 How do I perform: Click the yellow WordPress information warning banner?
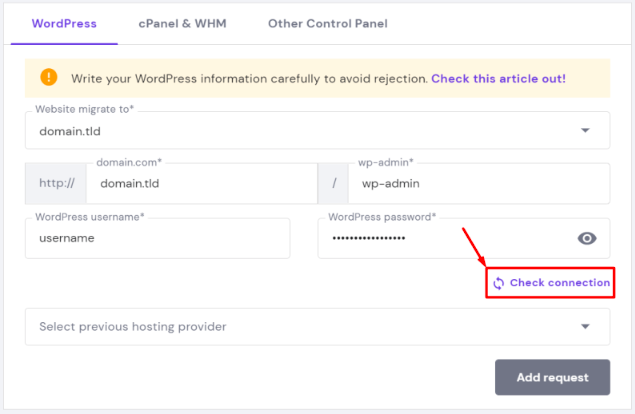(x=250, y=77)
